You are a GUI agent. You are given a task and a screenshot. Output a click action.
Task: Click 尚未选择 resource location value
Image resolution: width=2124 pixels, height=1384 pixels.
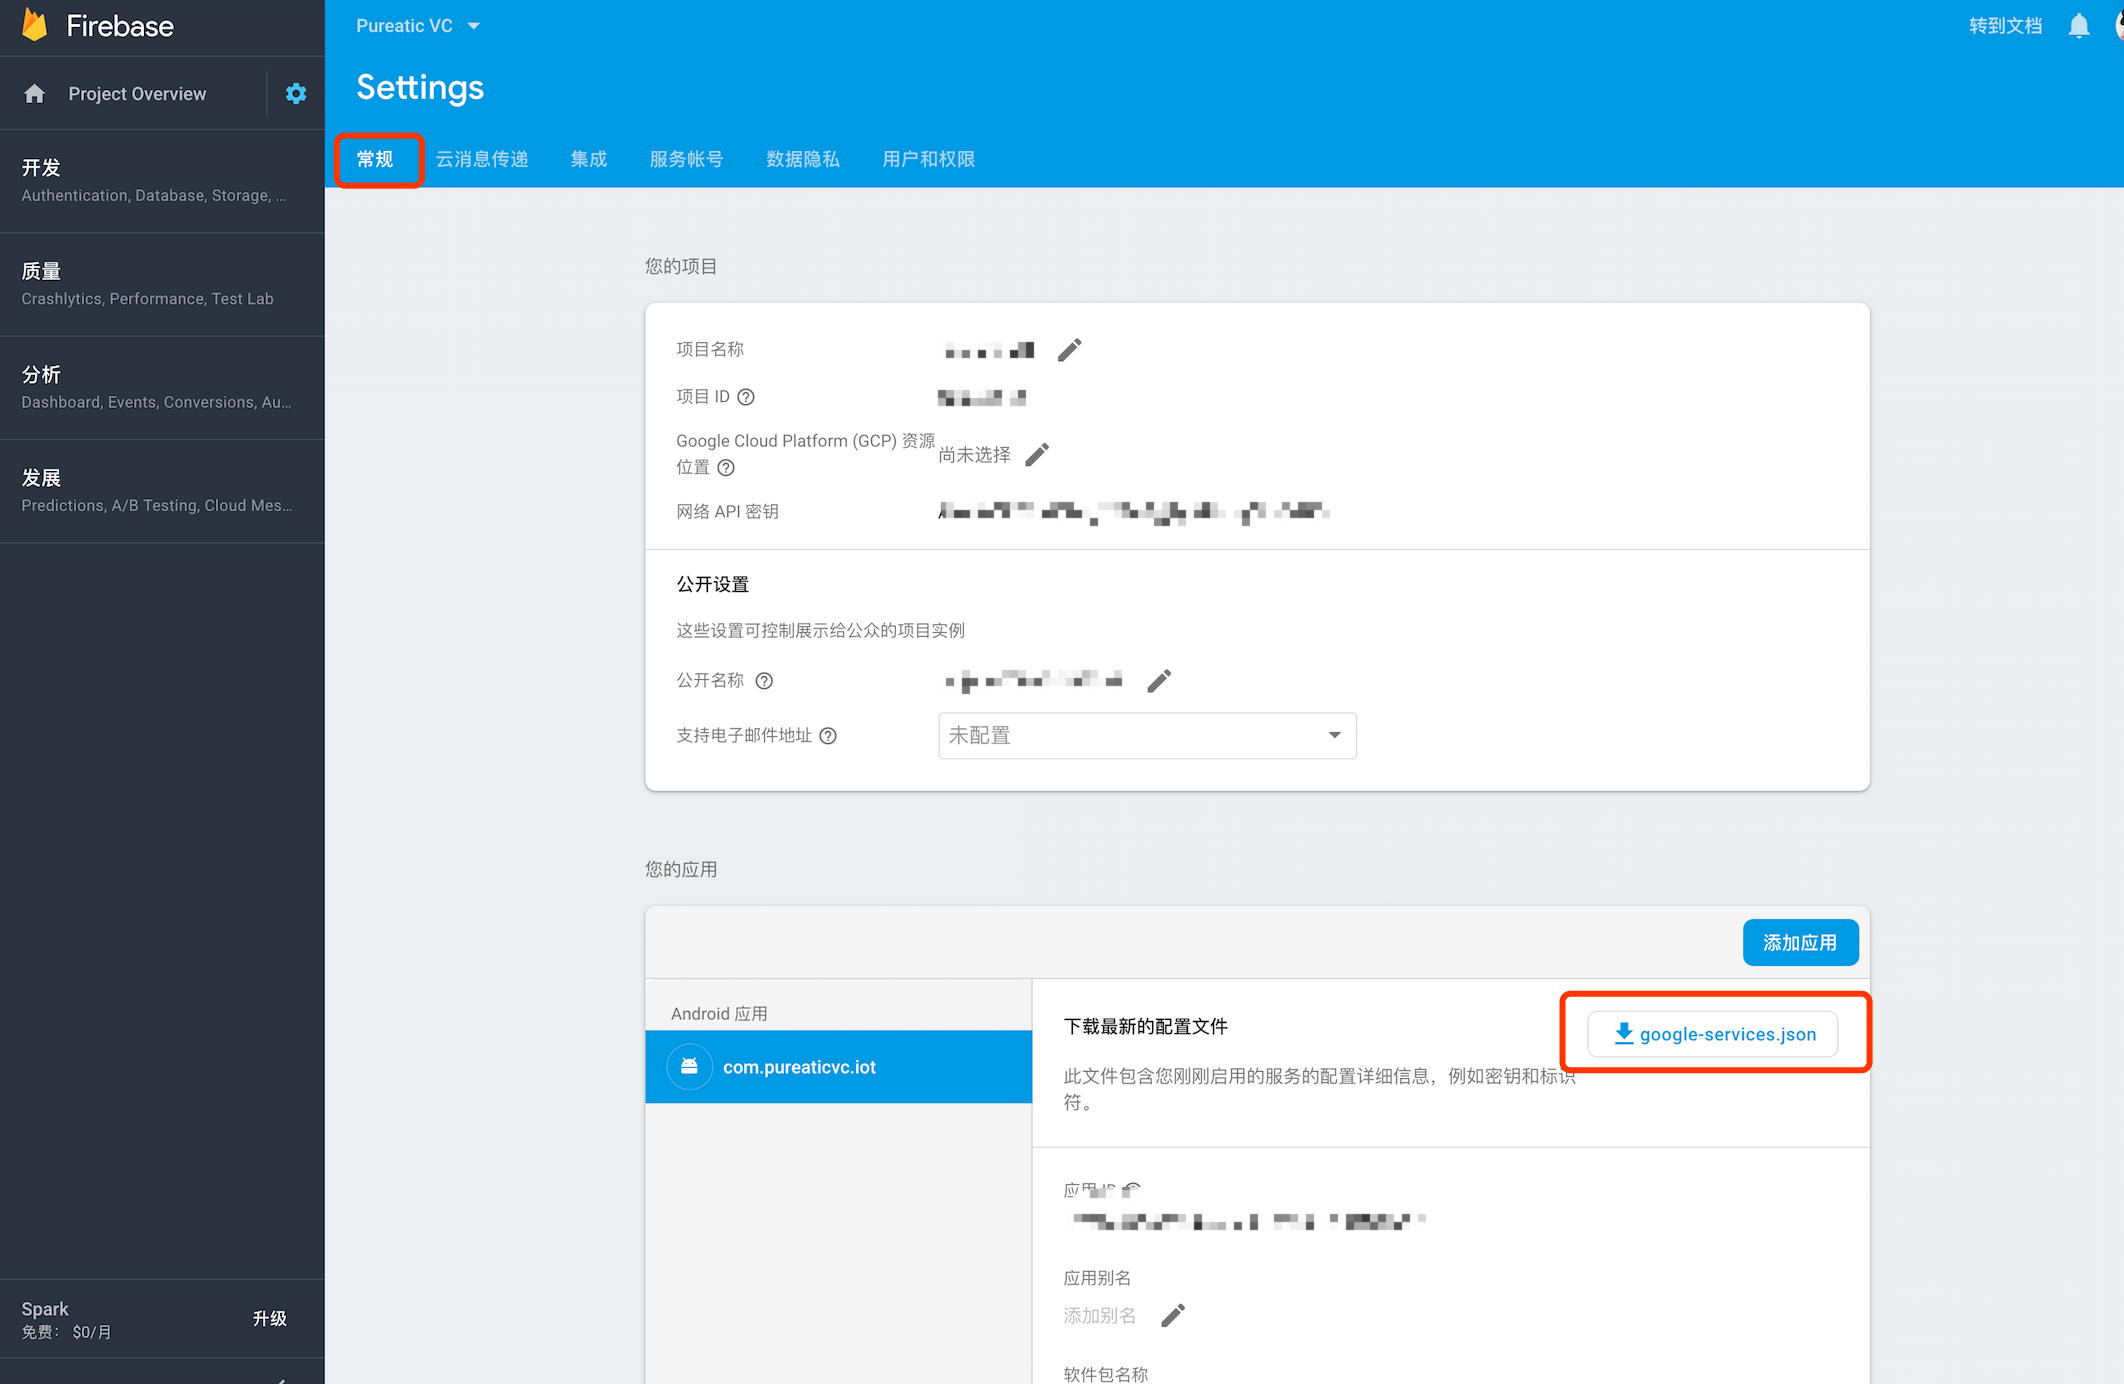point(975,455)
